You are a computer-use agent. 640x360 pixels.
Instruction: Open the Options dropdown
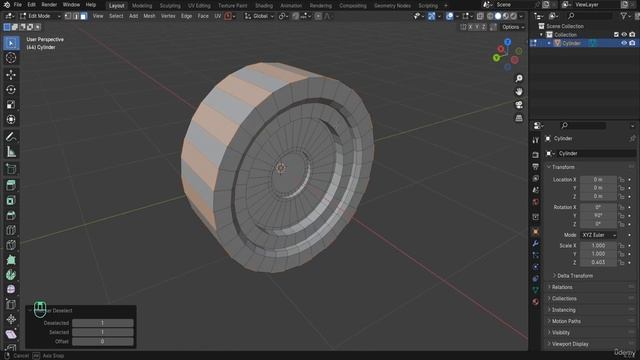click(513, 27)
